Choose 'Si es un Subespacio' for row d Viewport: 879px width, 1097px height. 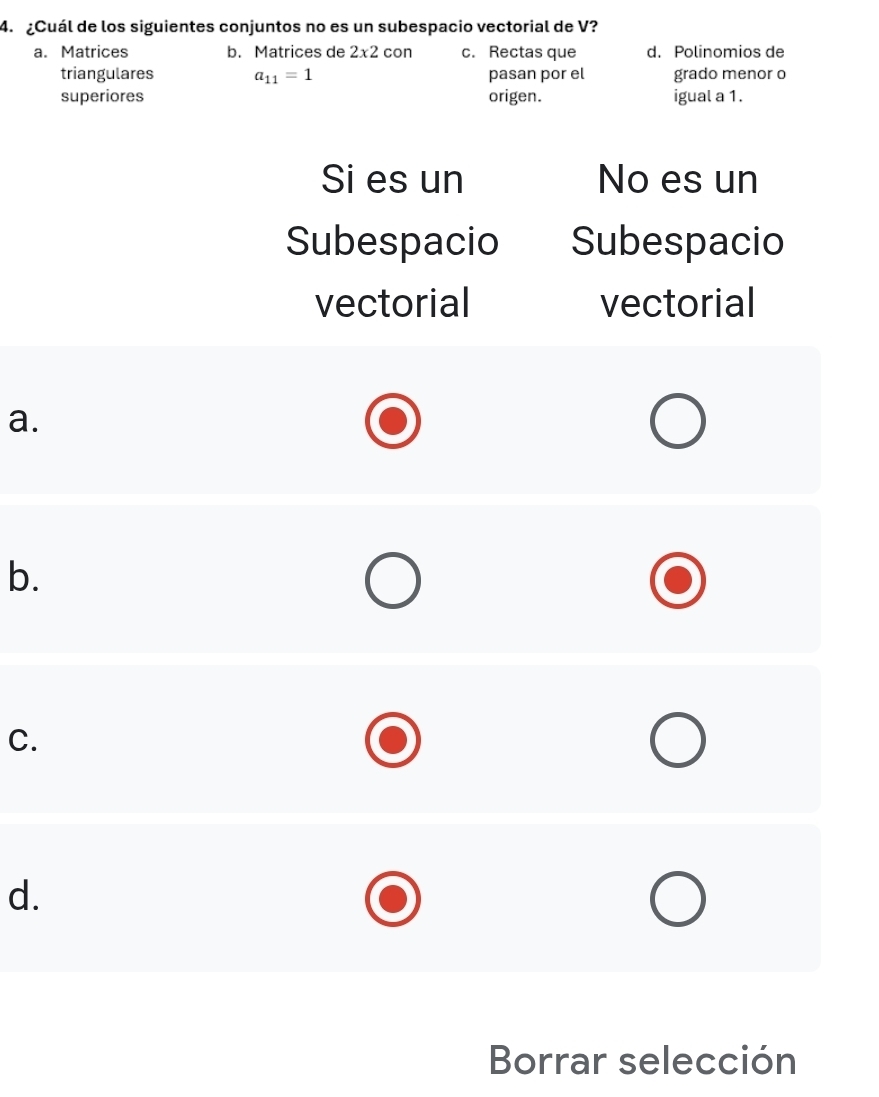(391, 898)
